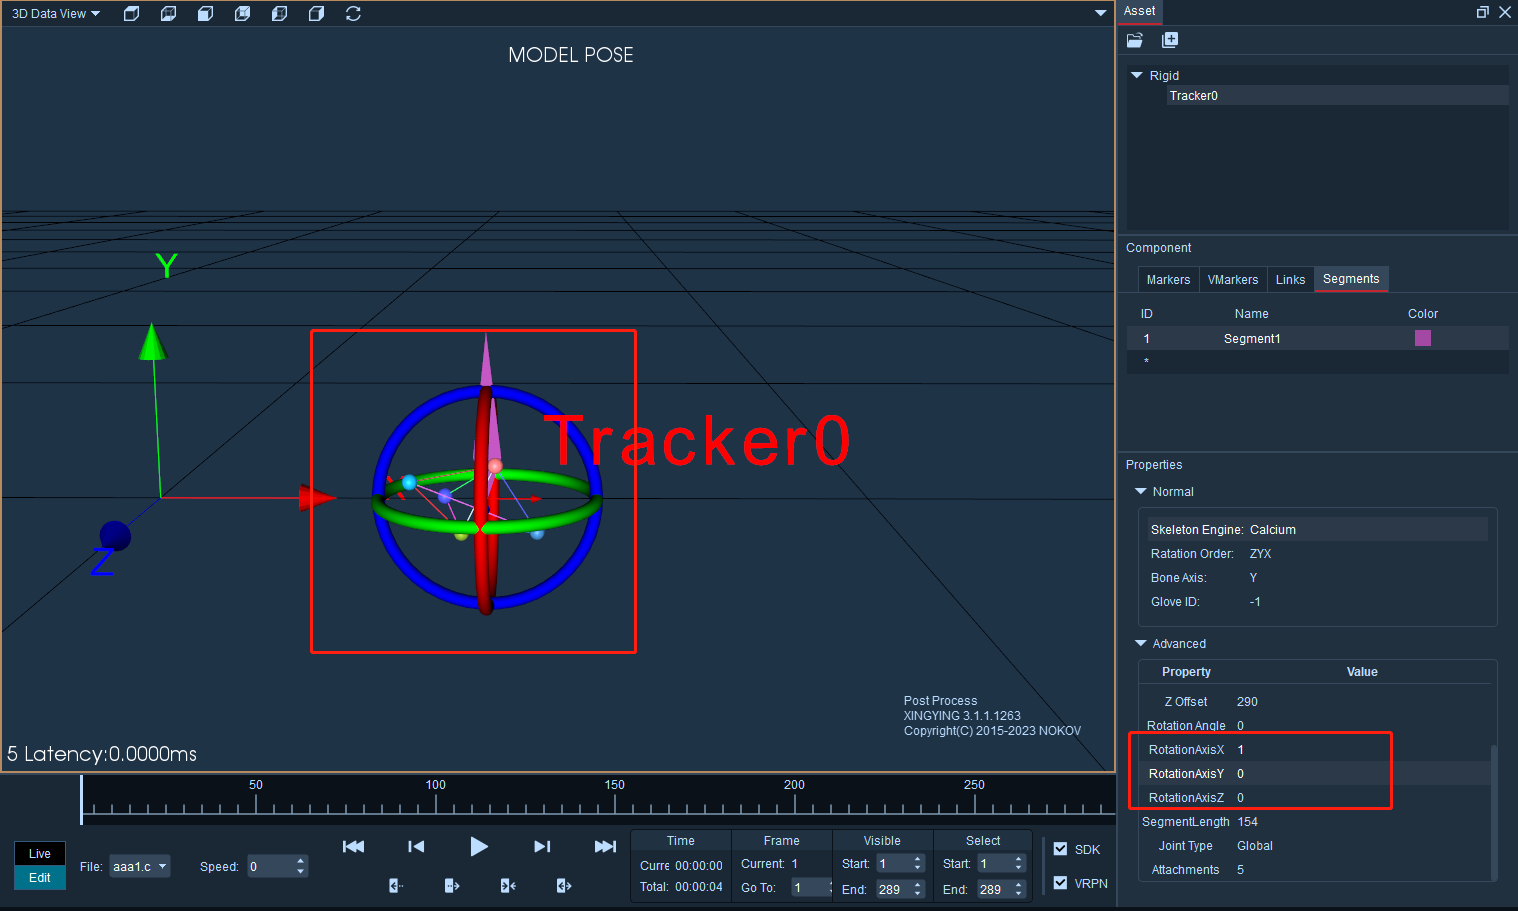Select the sixth cube view icon before refresh
This screenshot has width=1518, height=911.
tap(316, 13)
